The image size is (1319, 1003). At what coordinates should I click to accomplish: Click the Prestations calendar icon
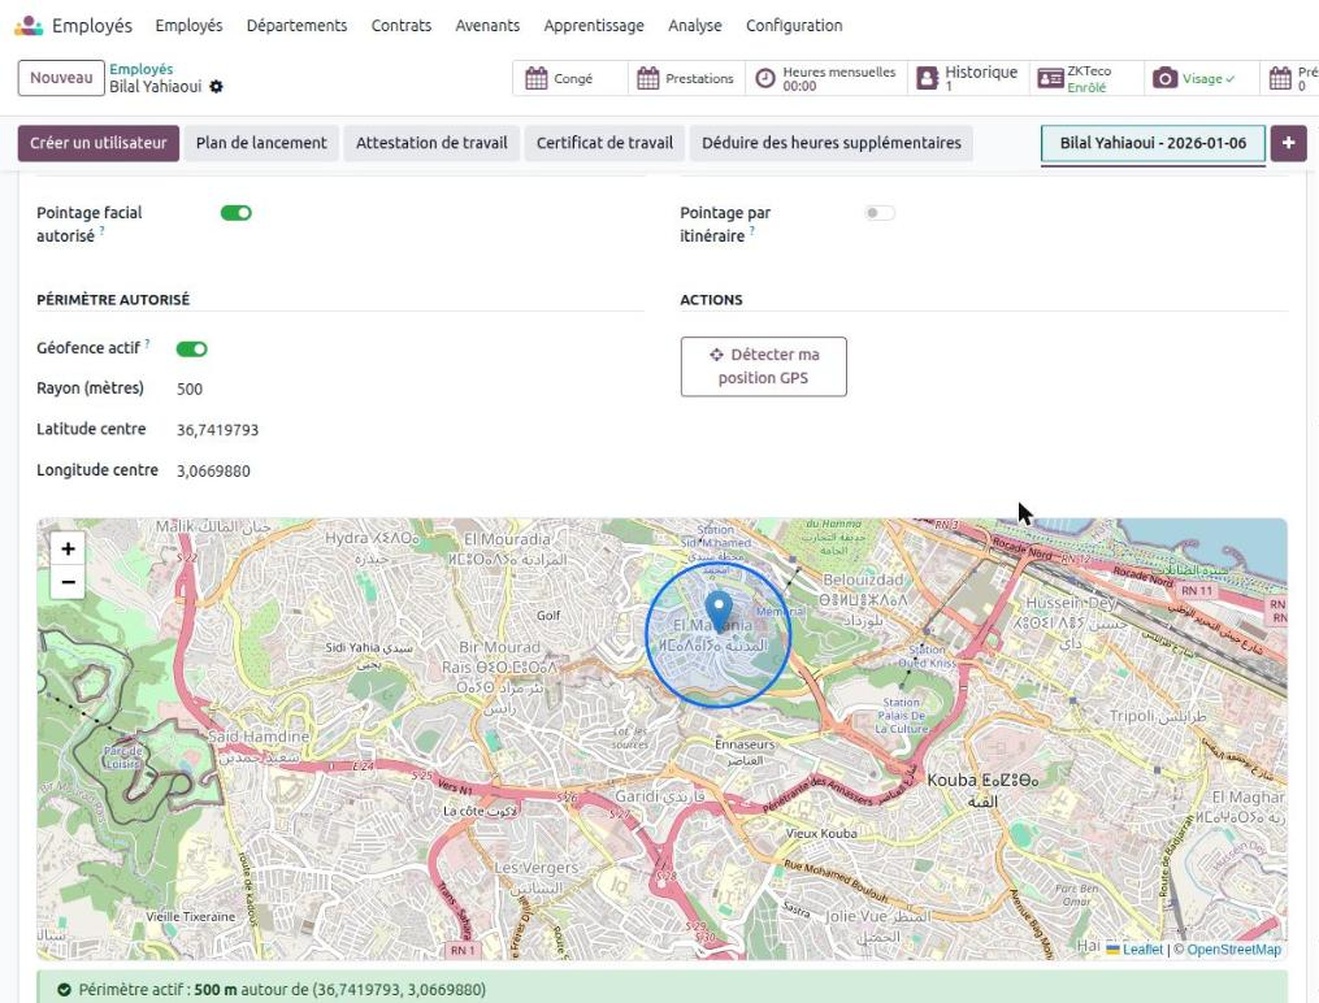[x=648, y=78]
